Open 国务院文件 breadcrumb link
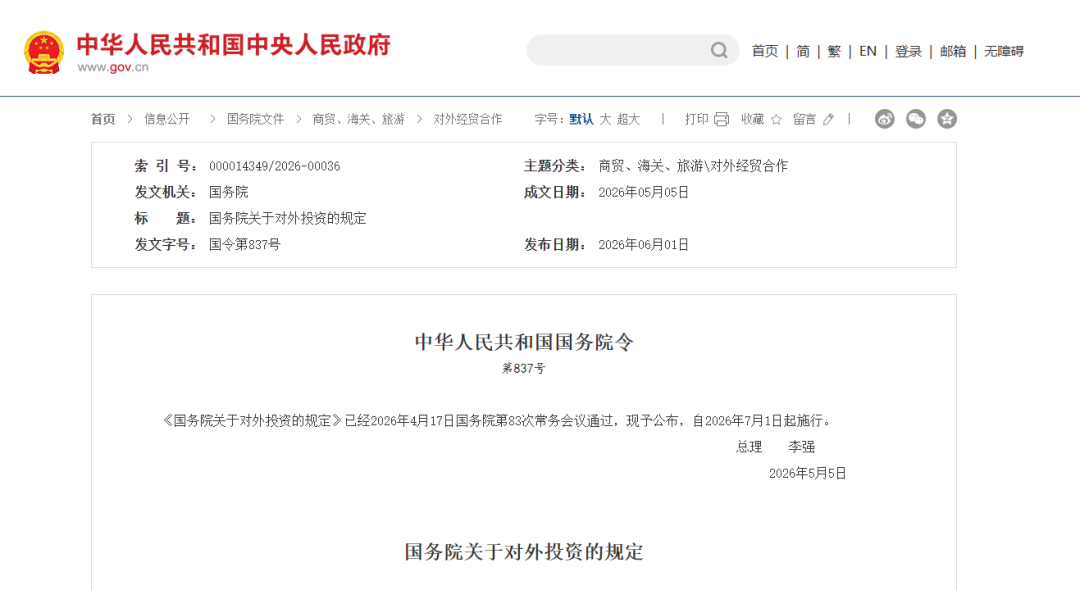The width and height of the screenshot is (1080, 590). click(256, 119)
